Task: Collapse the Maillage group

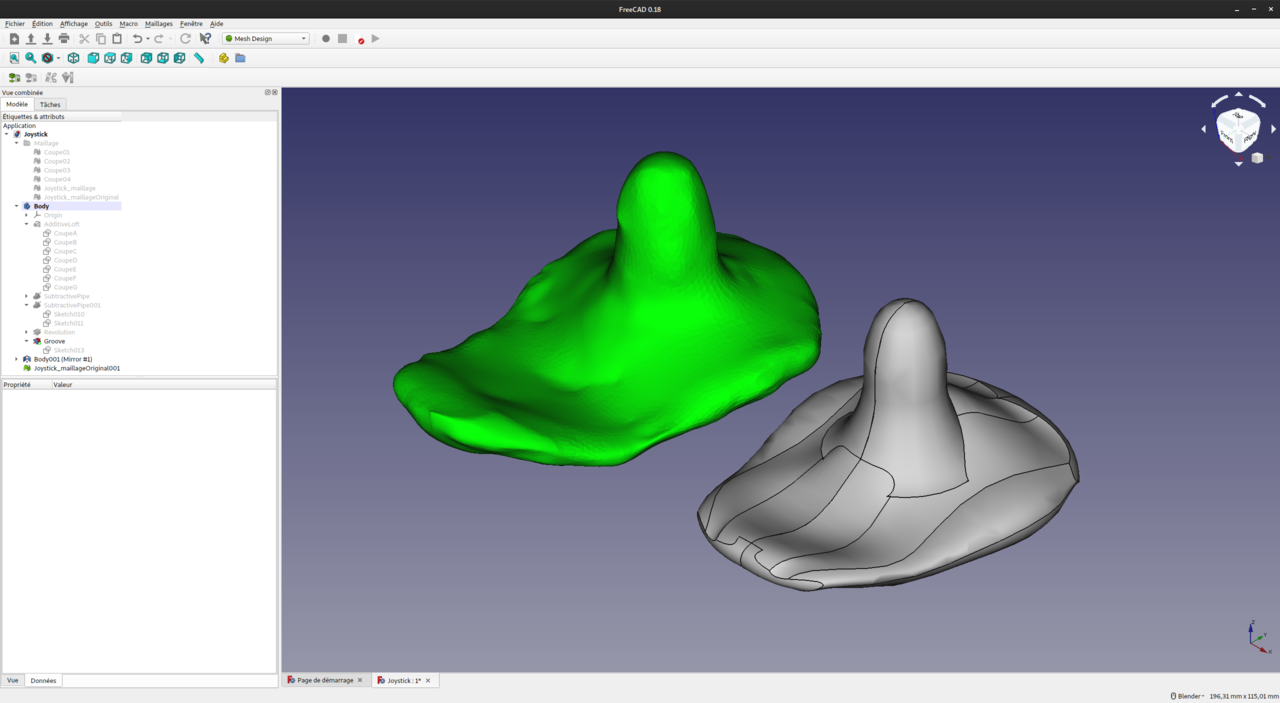Action: pos(17,143)
